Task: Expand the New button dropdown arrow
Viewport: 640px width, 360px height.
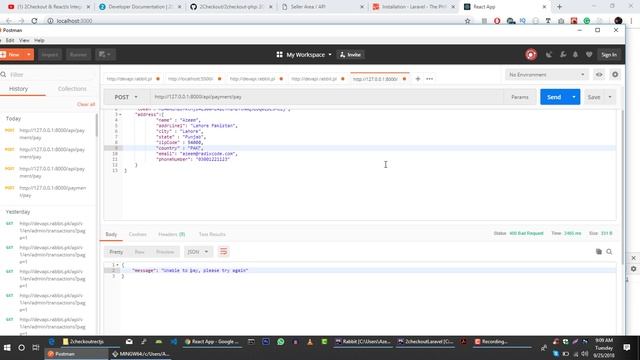Action: pyautogui.click(x=29, y=54)
